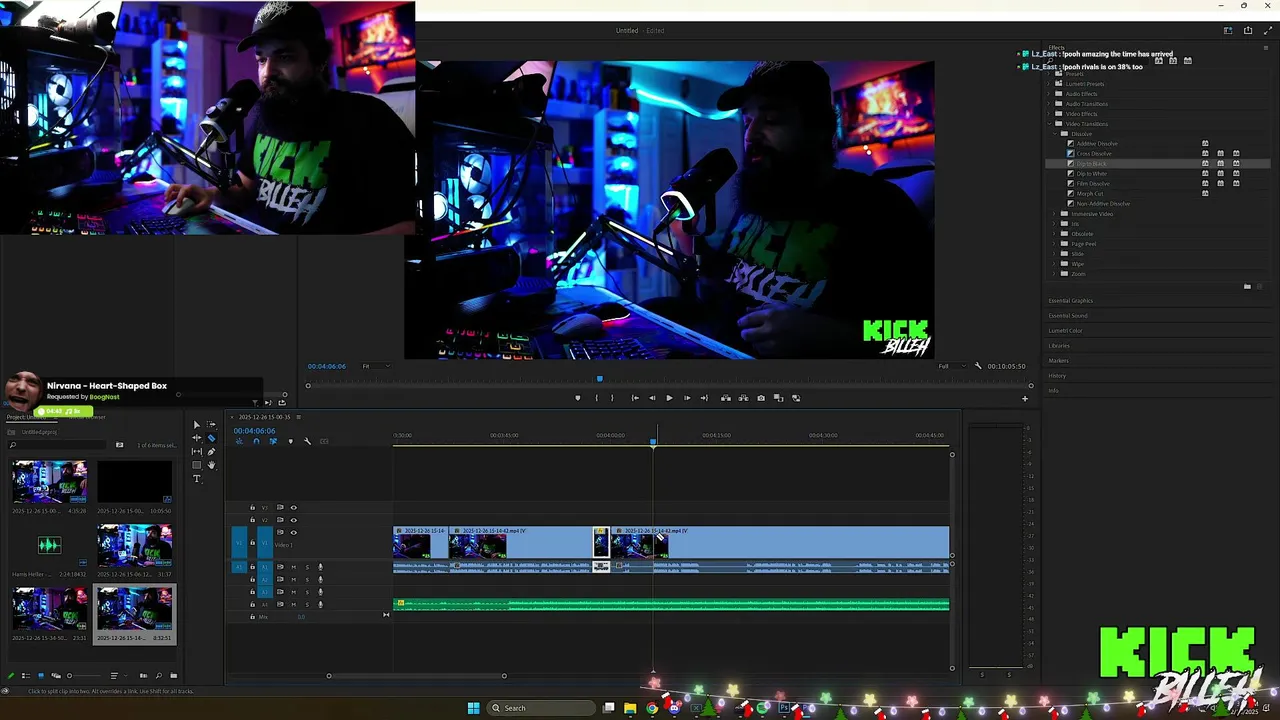1280x720 pixels.
Task: Open the Essential Graphics panel
Action: (x=1070, y=301)
